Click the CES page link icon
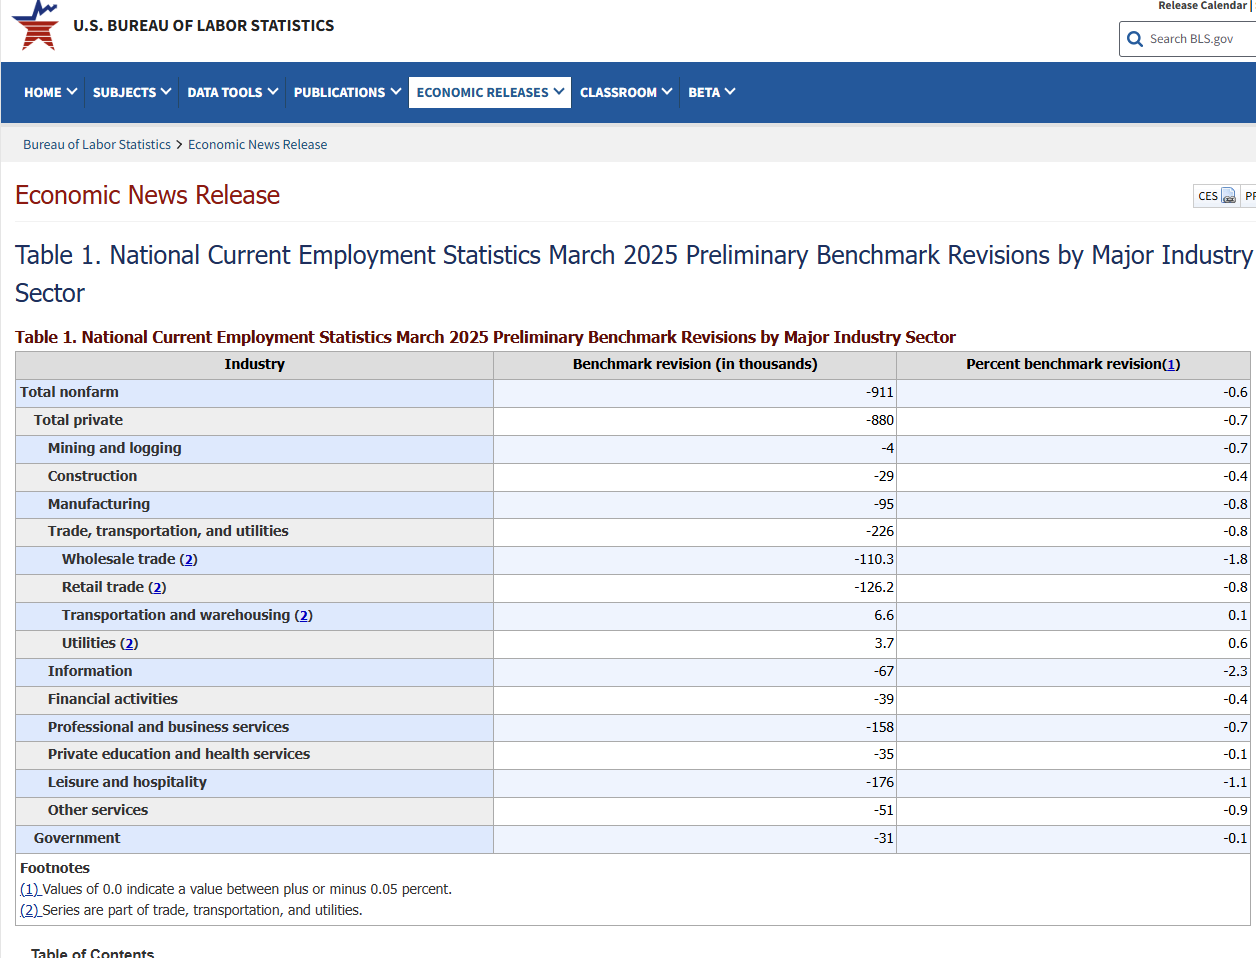Image resolution: width=1256 pixels, height=958 pixels. [x=1228, y=196]
